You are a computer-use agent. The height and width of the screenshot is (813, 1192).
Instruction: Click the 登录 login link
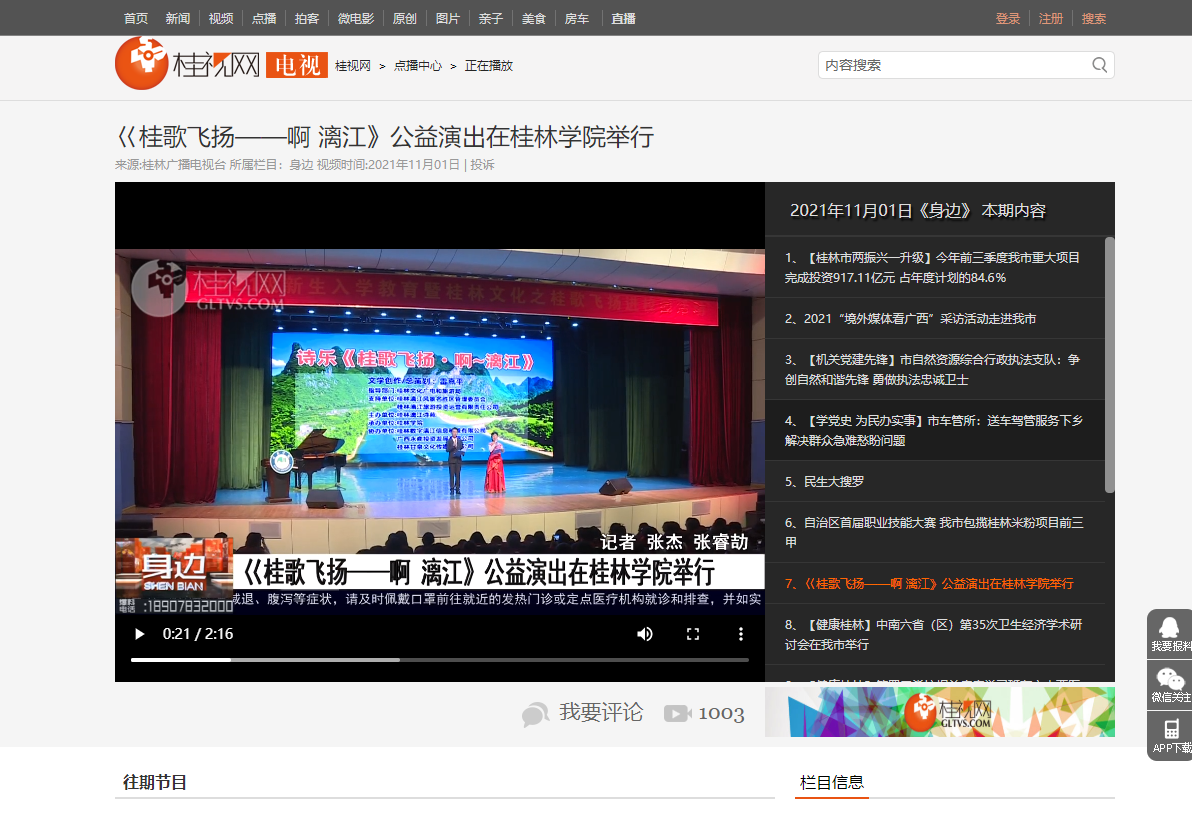1008,18
